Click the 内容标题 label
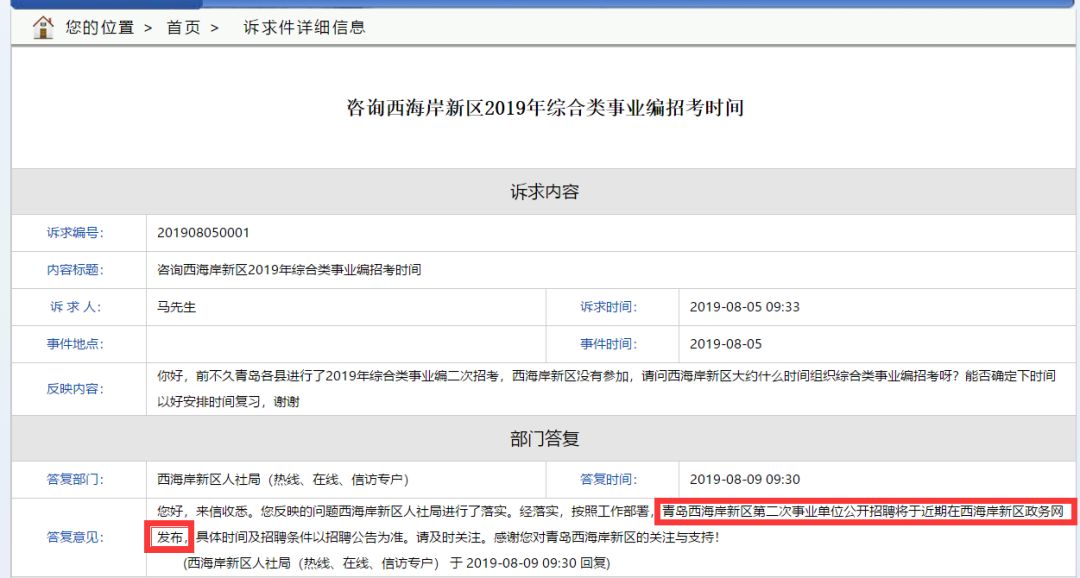Screen dimensions: 1080x578 (x=75, y=270)
